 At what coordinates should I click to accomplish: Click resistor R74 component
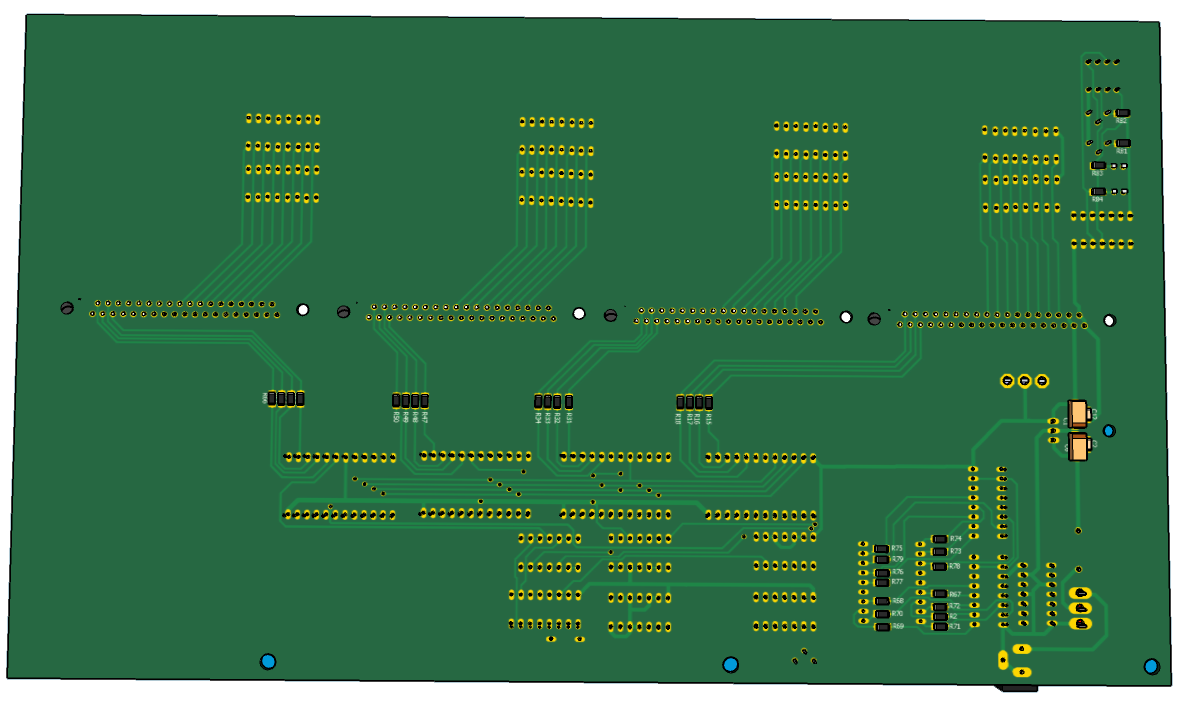tap(939, 539)
